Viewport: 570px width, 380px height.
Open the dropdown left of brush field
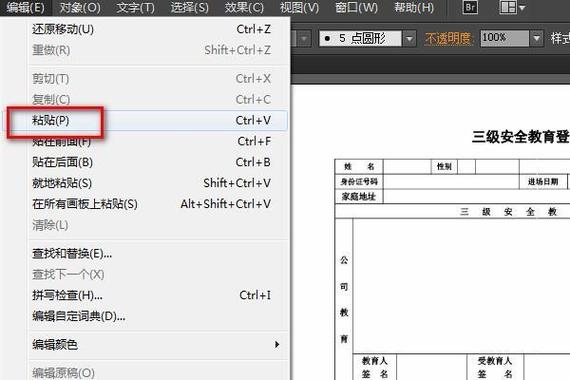[305, 38]
